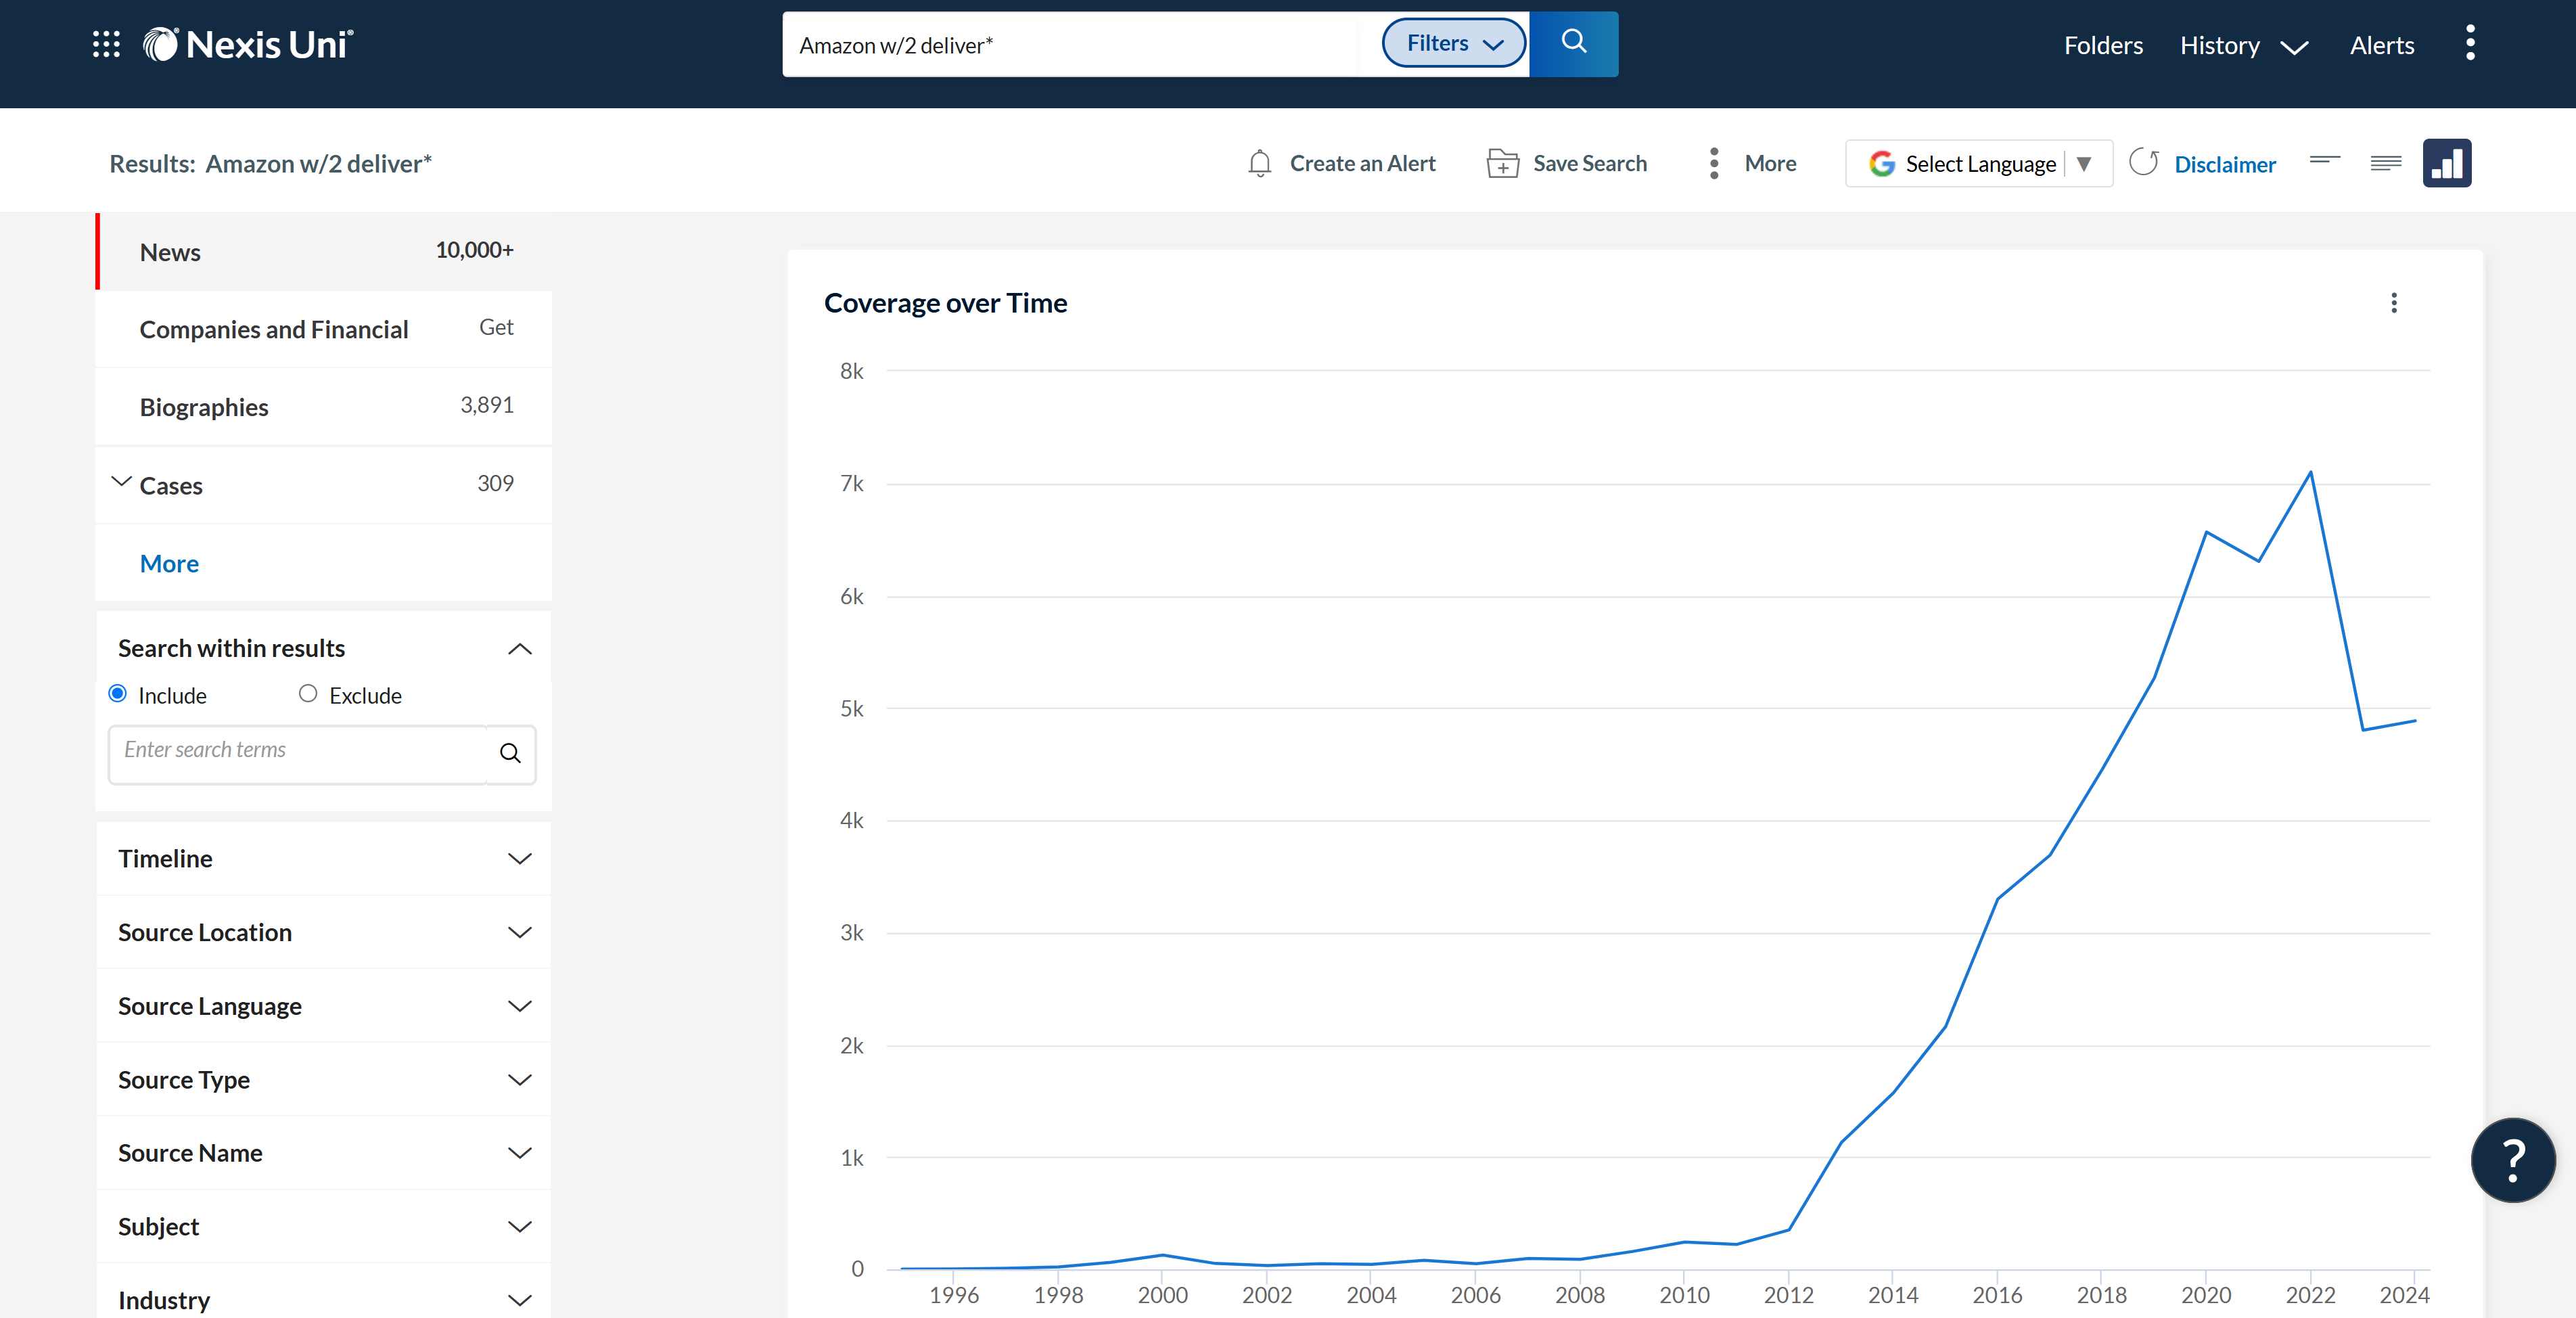Open the History menu
The image size is (2576, 1318).
(x=2242, y=45)
